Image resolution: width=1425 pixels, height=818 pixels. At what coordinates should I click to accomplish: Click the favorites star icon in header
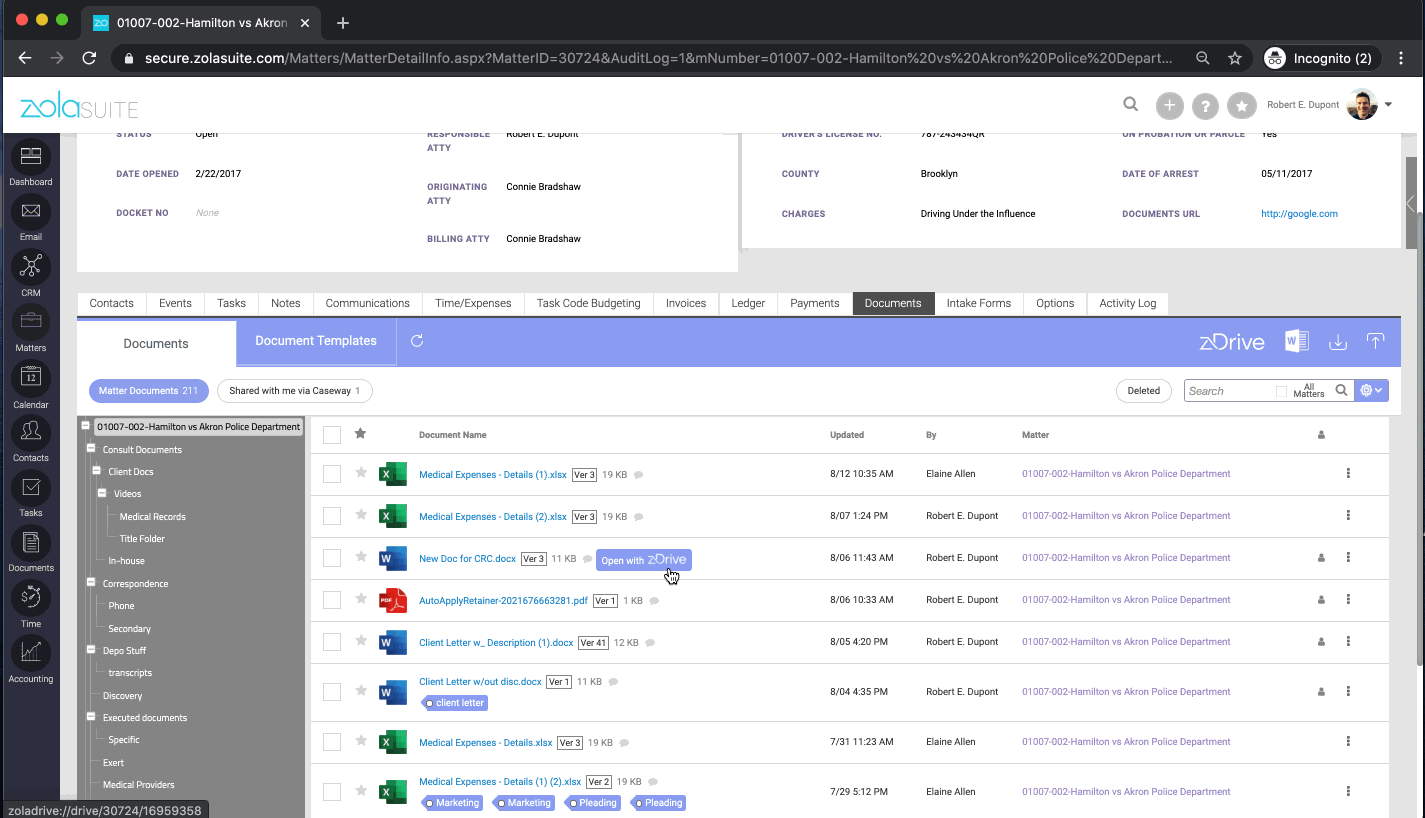tap(1242, 105)
